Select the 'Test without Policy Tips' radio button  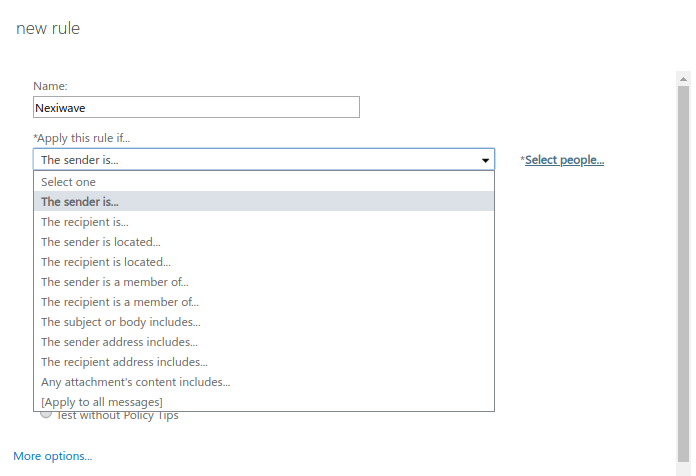pyautogui.click(x=46, y=414)
